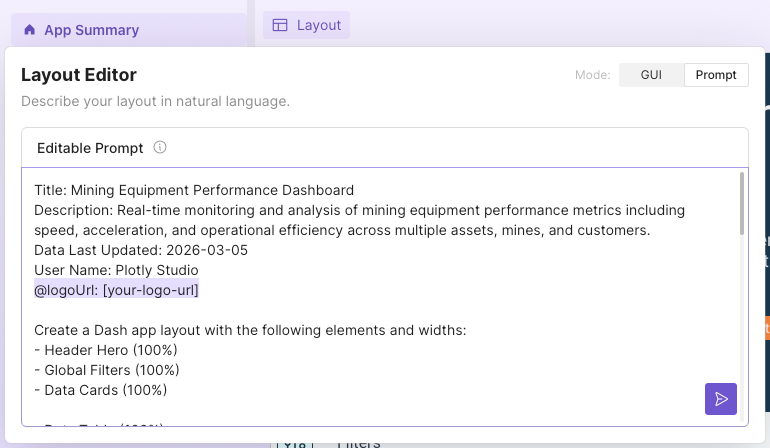Screen dimensions: 770x448
Task: Click the prompt textarea scrollbar thumb
Action: [x=742, y=203]
